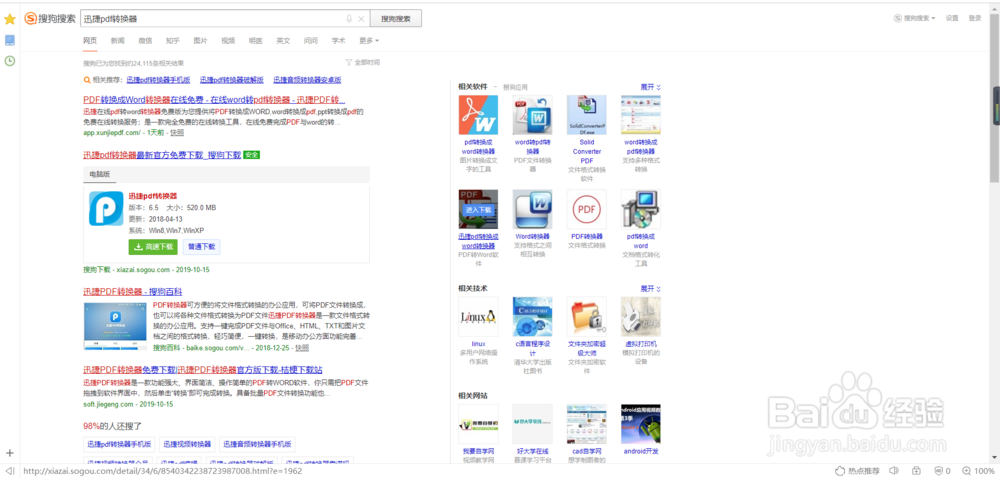Click related search 迅捷音频转换器手机版
This screenshot has height=478, width=1000.
click(257, 444)
